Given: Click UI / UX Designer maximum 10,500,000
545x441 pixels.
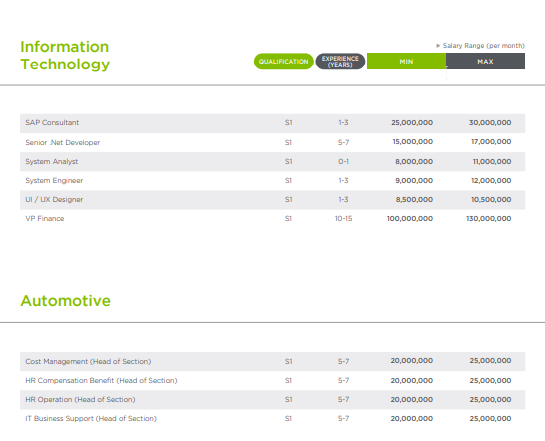Looking at the screenshot, I should click(491, 200).
